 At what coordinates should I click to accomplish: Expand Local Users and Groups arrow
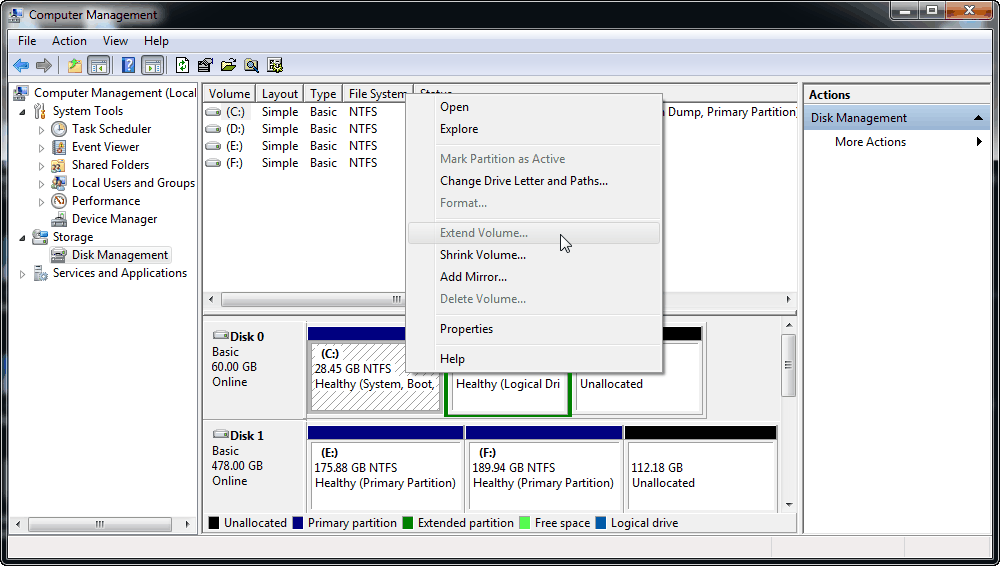[x=41, y=183]
